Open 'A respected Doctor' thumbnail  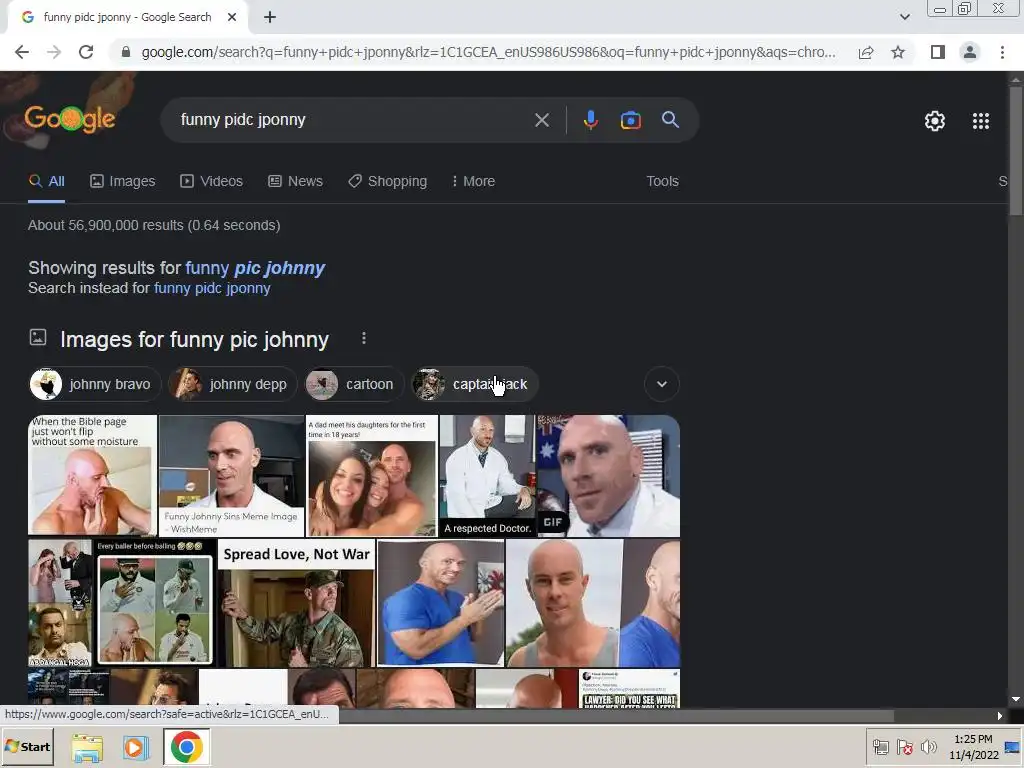(487, 475)
